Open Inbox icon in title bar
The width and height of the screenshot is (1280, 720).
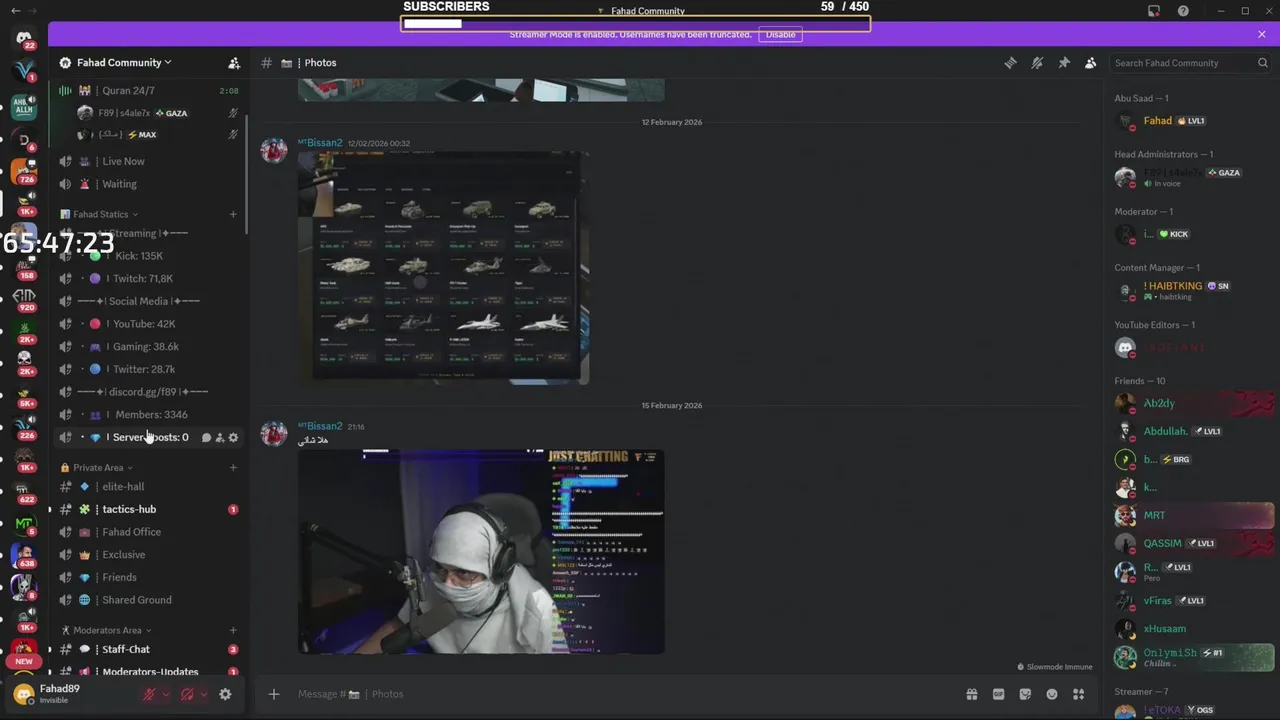point(1154,11)
